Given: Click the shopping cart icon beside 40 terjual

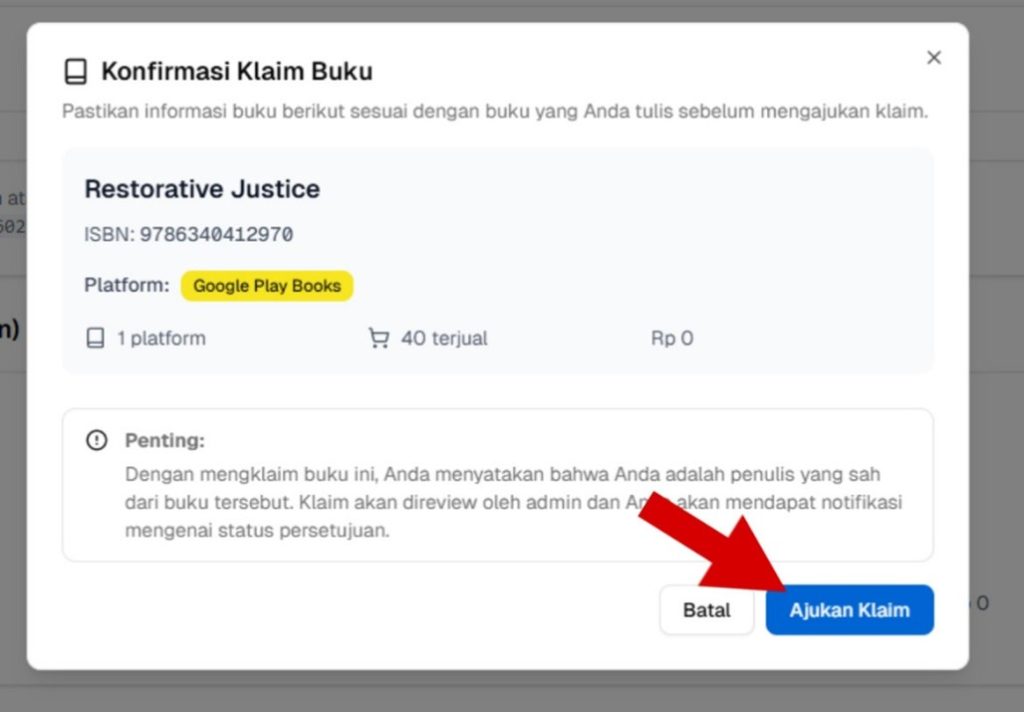Looking at the screenshot, I should point(379,339).
